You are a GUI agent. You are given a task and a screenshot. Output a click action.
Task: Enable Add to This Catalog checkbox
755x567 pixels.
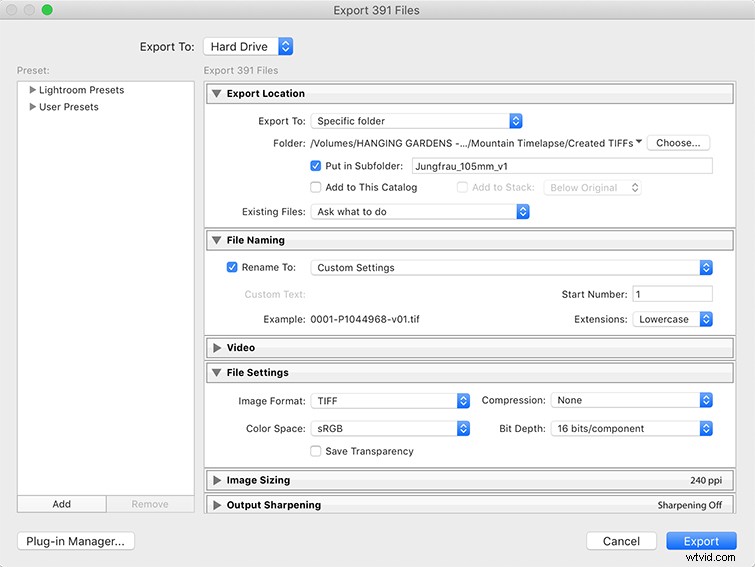(316, 187)
